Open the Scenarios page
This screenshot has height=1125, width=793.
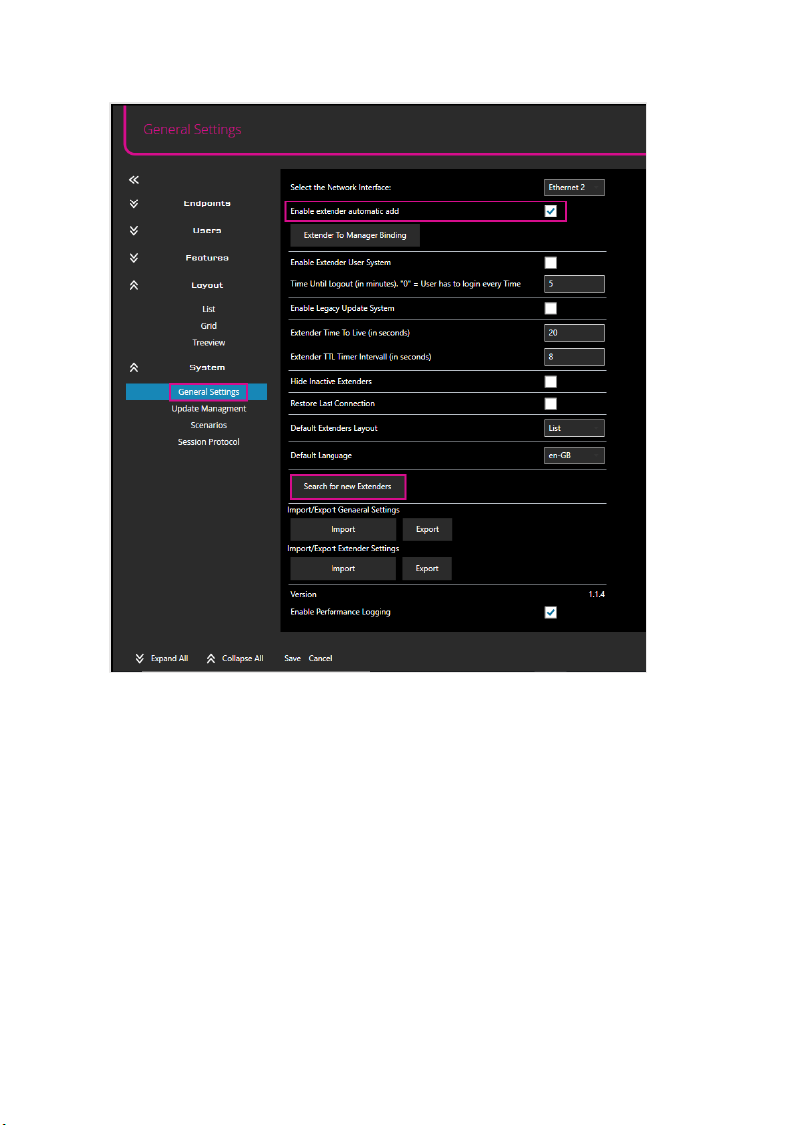(x=208, y=425)
